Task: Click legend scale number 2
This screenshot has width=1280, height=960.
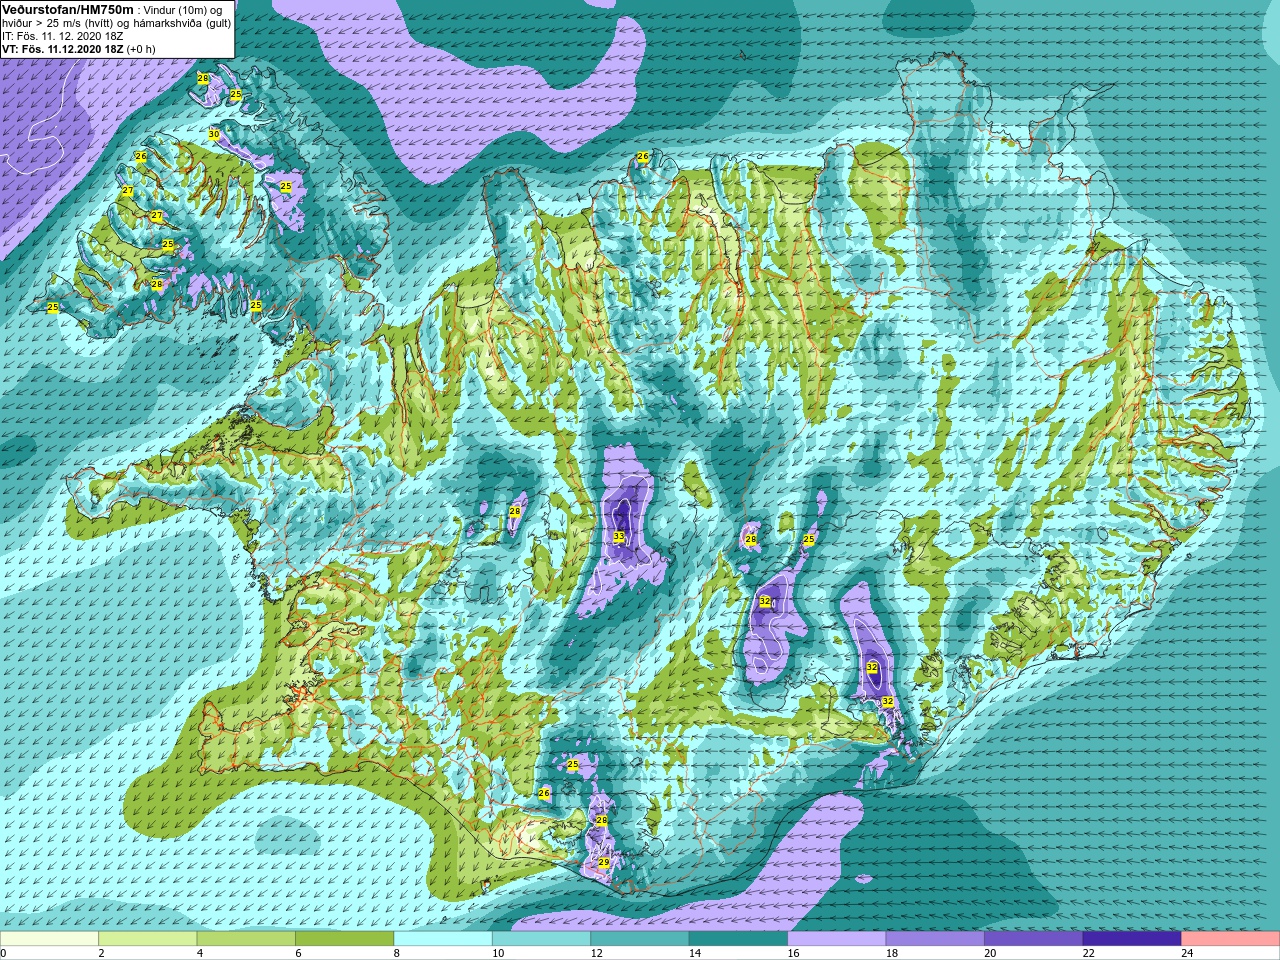Action: click(101, 953)
